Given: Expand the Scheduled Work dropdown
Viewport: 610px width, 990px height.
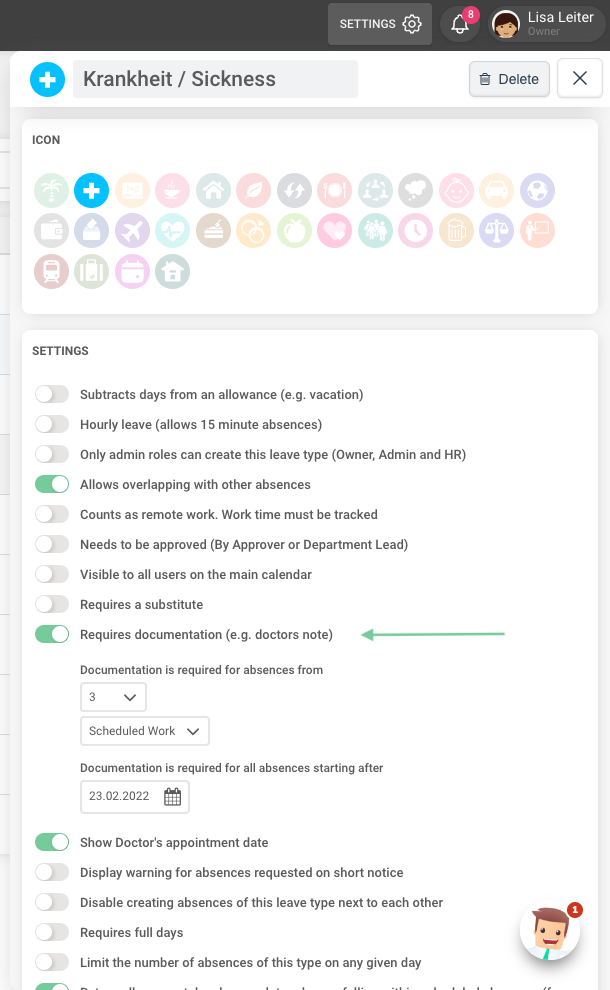Looking at the screenshot, I should coord(144,731).
